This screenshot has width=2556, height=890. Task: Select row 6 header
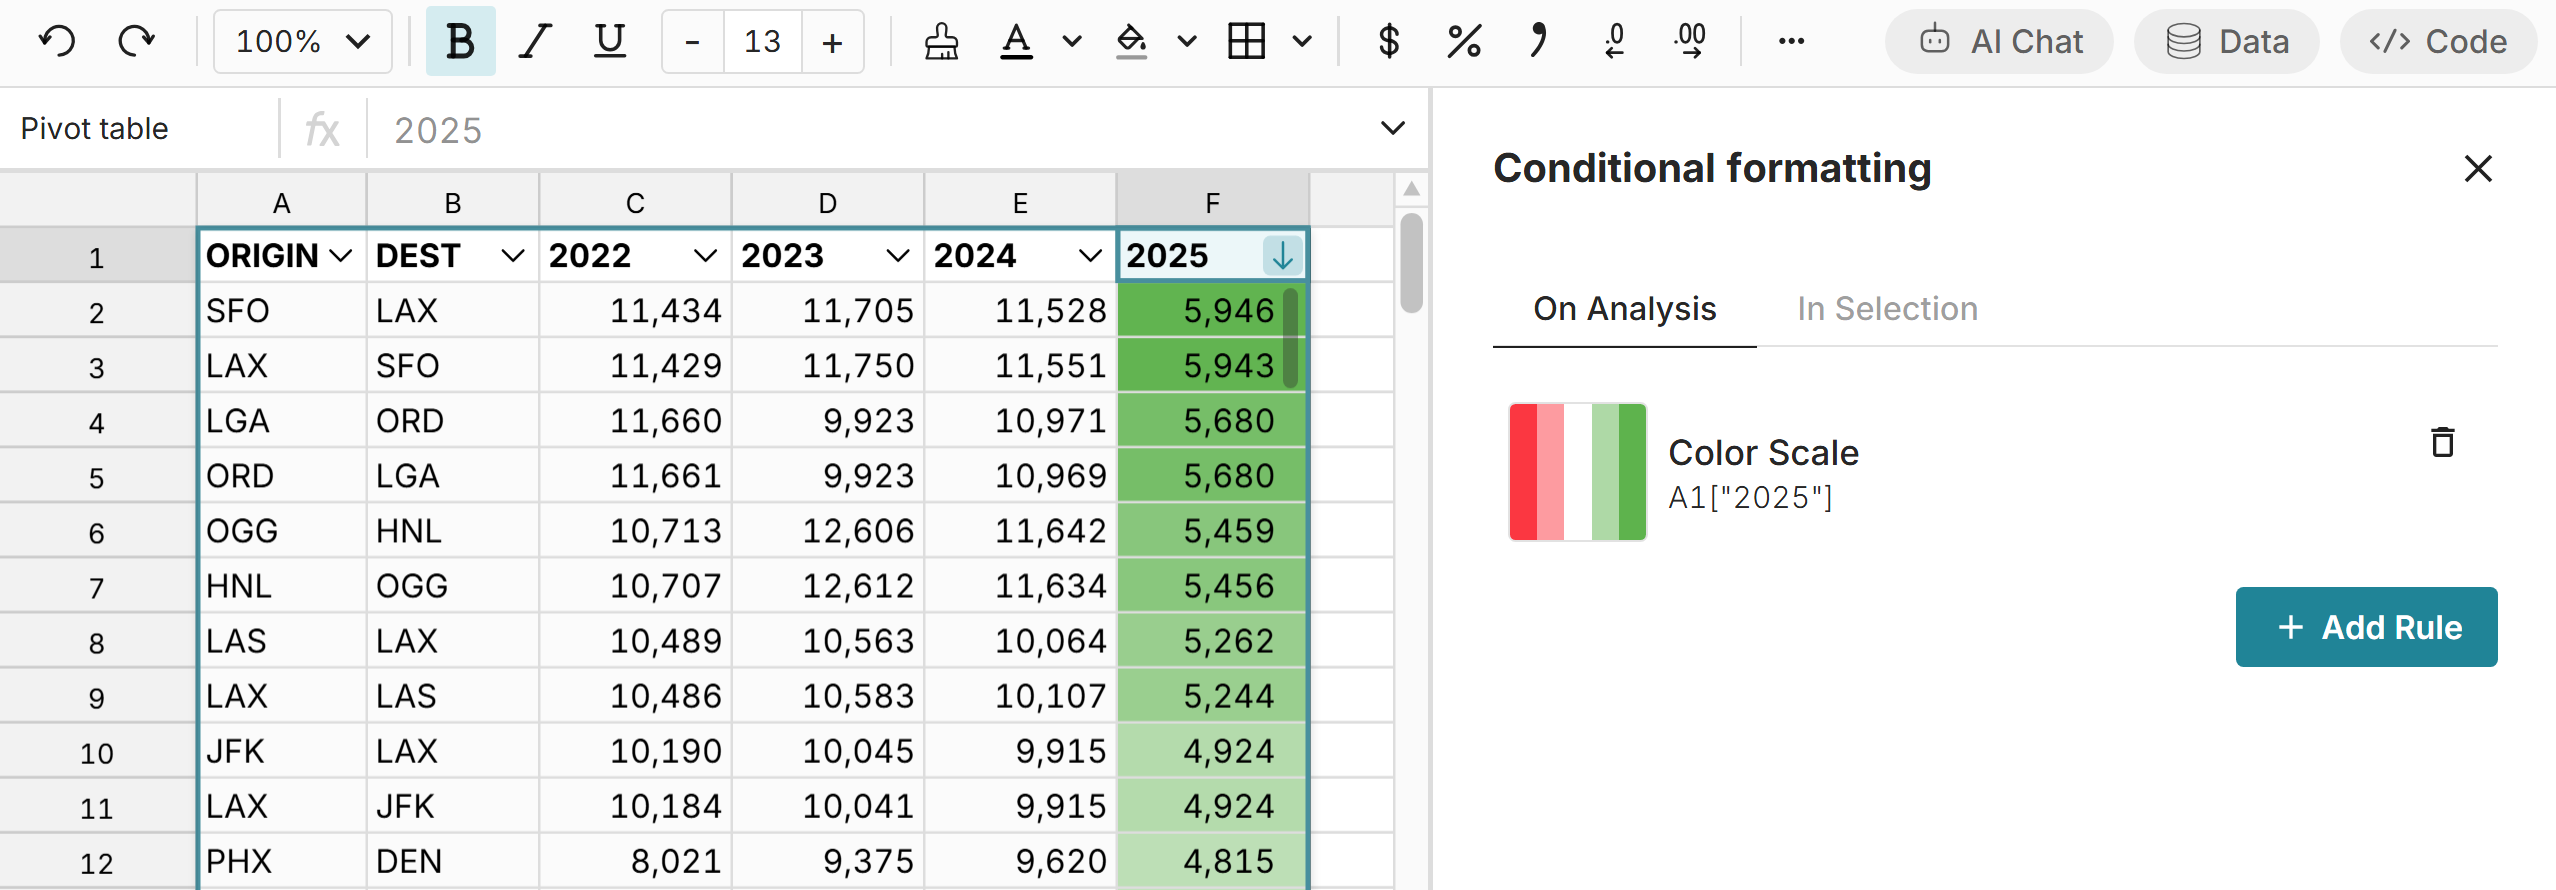[97, 531]
